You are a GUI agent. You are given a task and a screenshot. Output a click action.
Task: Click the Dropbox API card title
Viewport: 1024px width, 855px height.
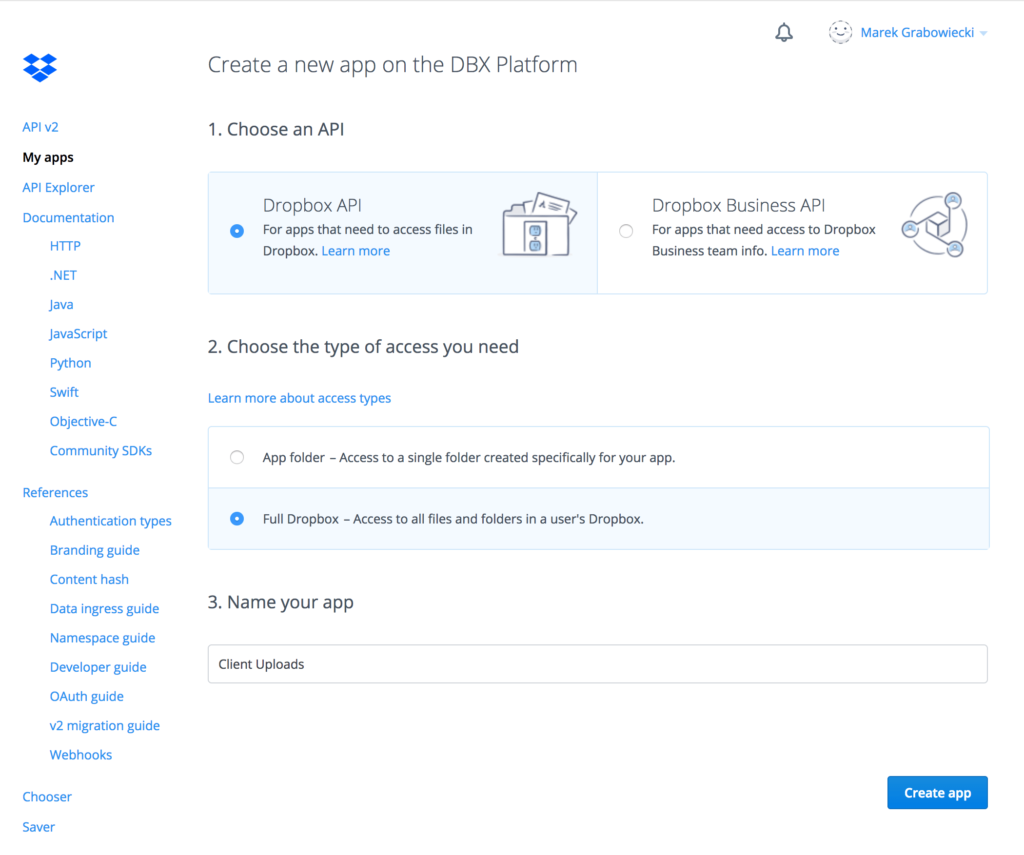pos(312,205)
